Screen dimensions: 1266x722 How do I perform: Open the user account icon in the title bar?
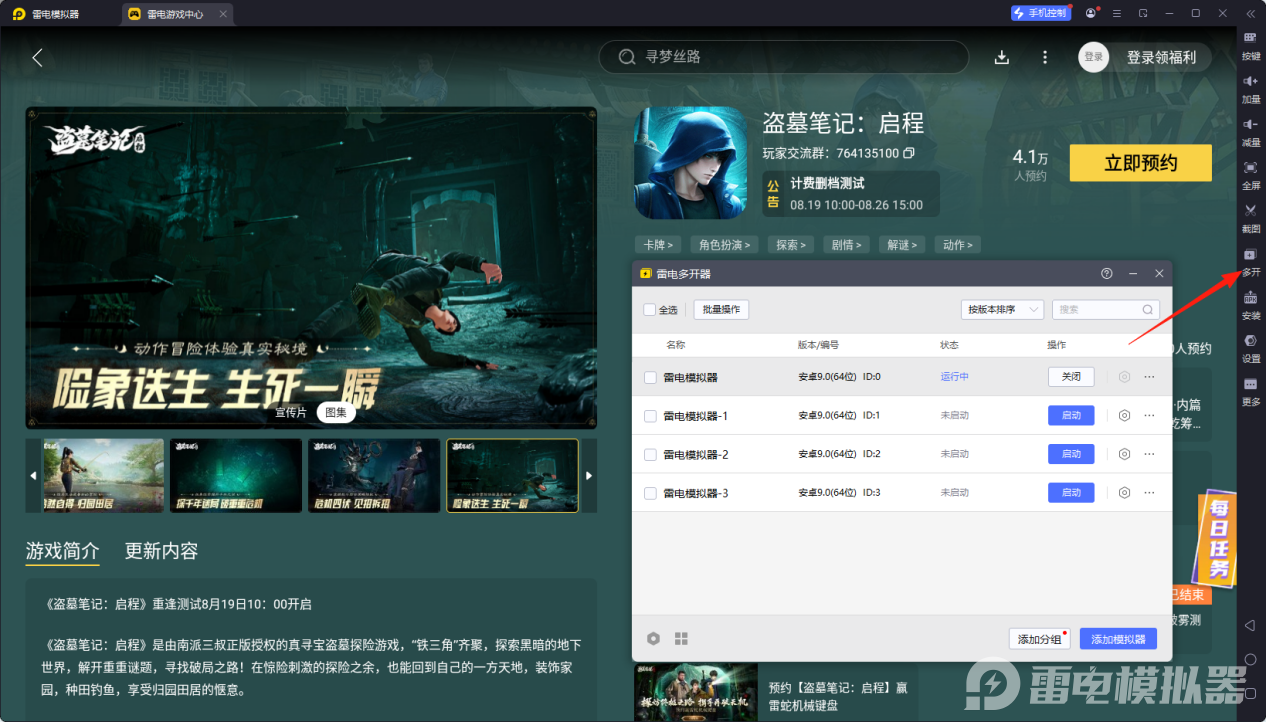1090,13
